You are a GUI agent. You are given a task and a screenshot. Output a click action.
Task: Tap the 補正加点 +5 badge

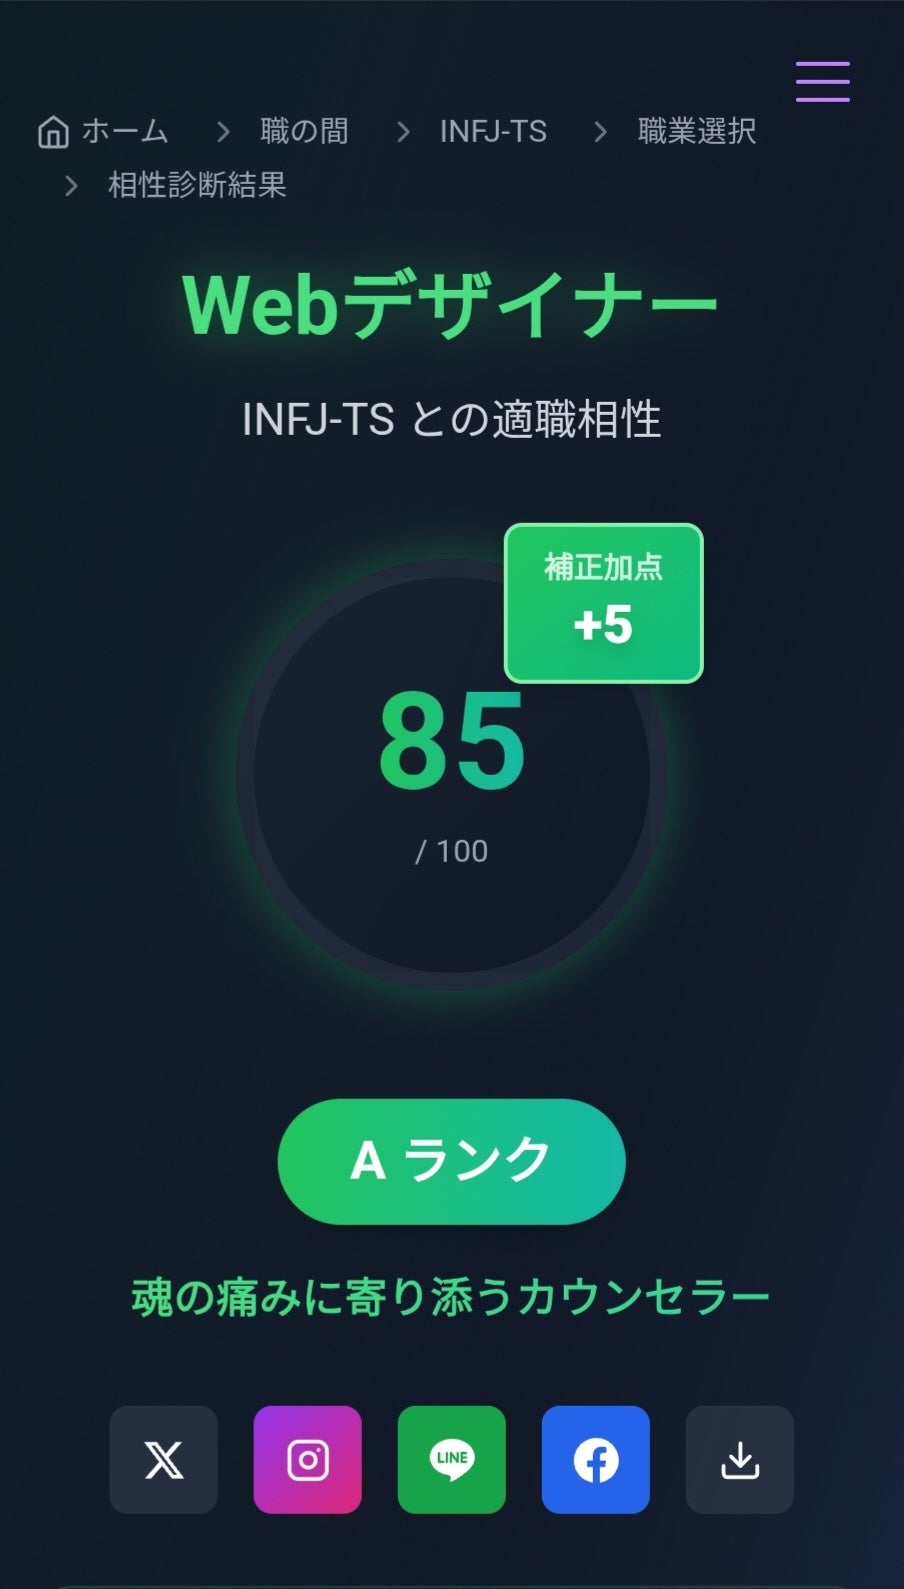pos(603,603)
